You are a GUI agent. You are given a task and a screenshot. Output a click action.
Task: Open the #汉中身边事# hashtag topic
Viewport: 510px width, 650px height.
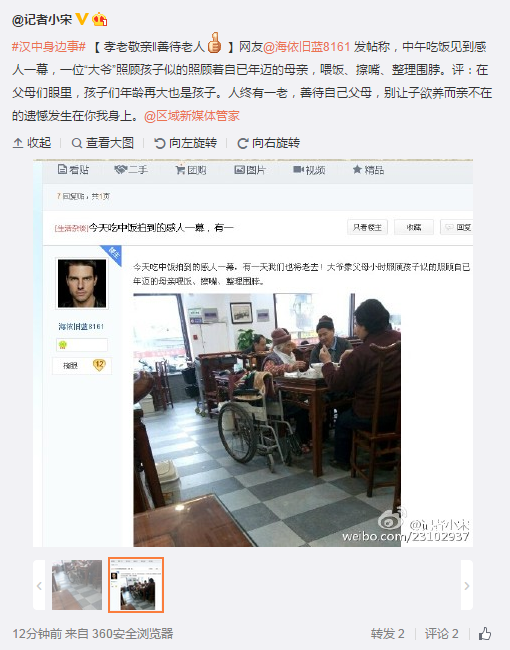(49, 46)
